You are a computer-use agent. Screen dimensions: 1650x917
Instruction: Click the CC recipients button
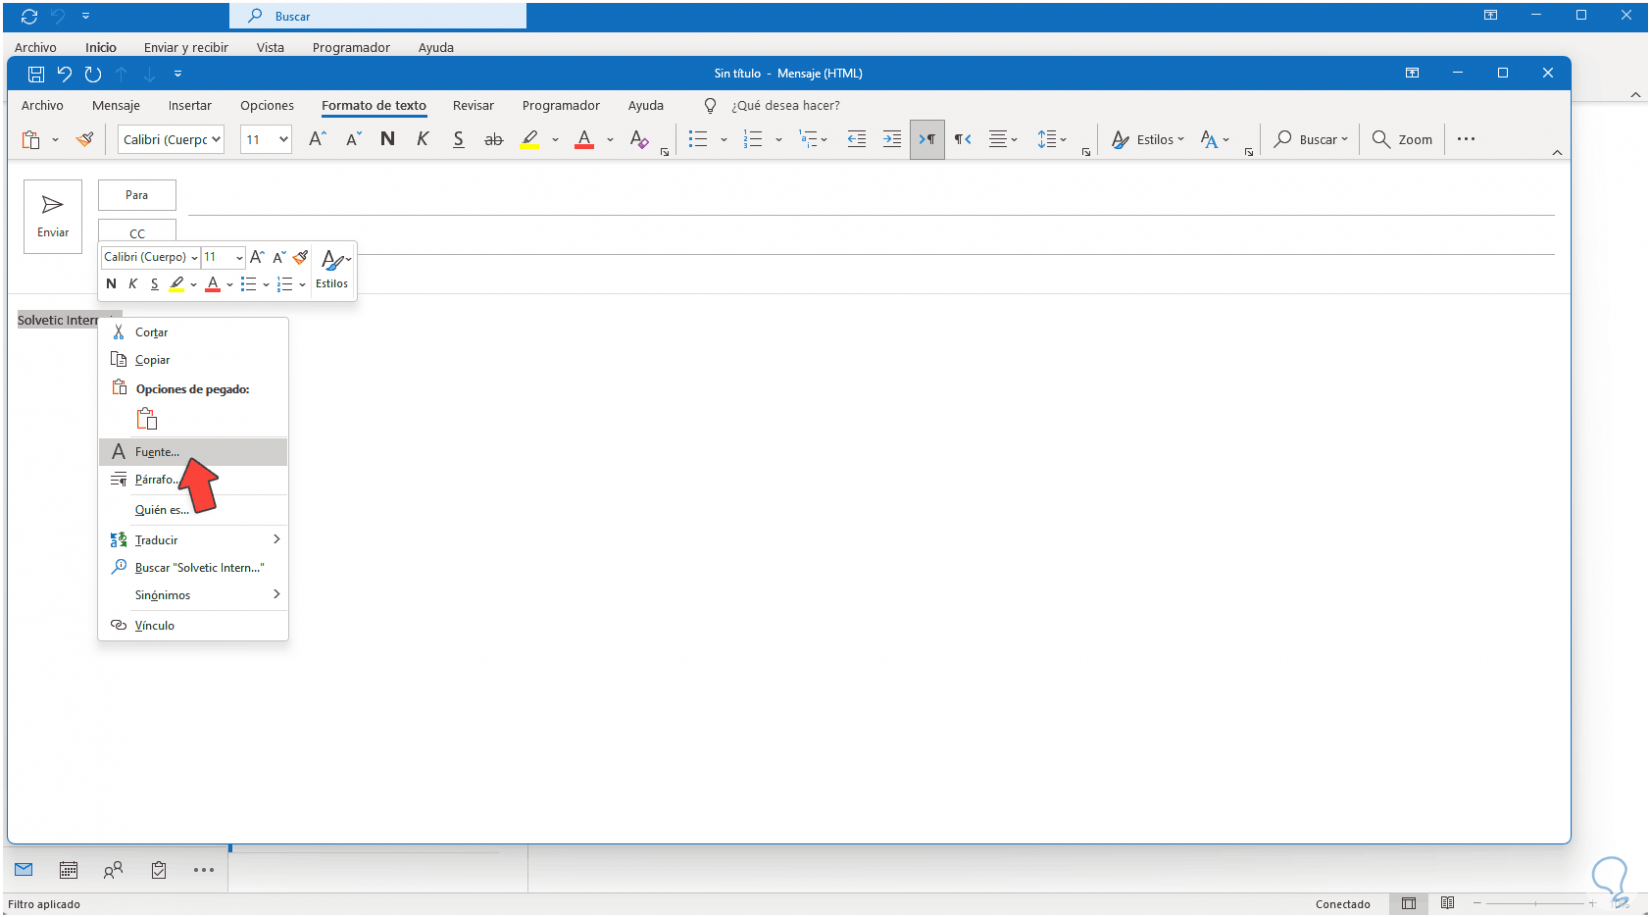(x=137, y=231)
